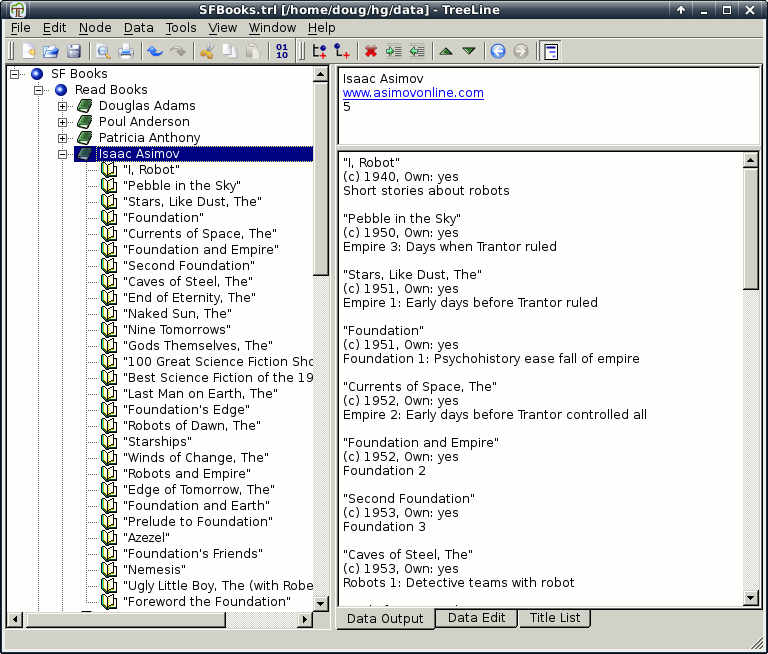Click the Insert Sibling node icon
Viewport: 768px width, 654px height.
(319, 51)
